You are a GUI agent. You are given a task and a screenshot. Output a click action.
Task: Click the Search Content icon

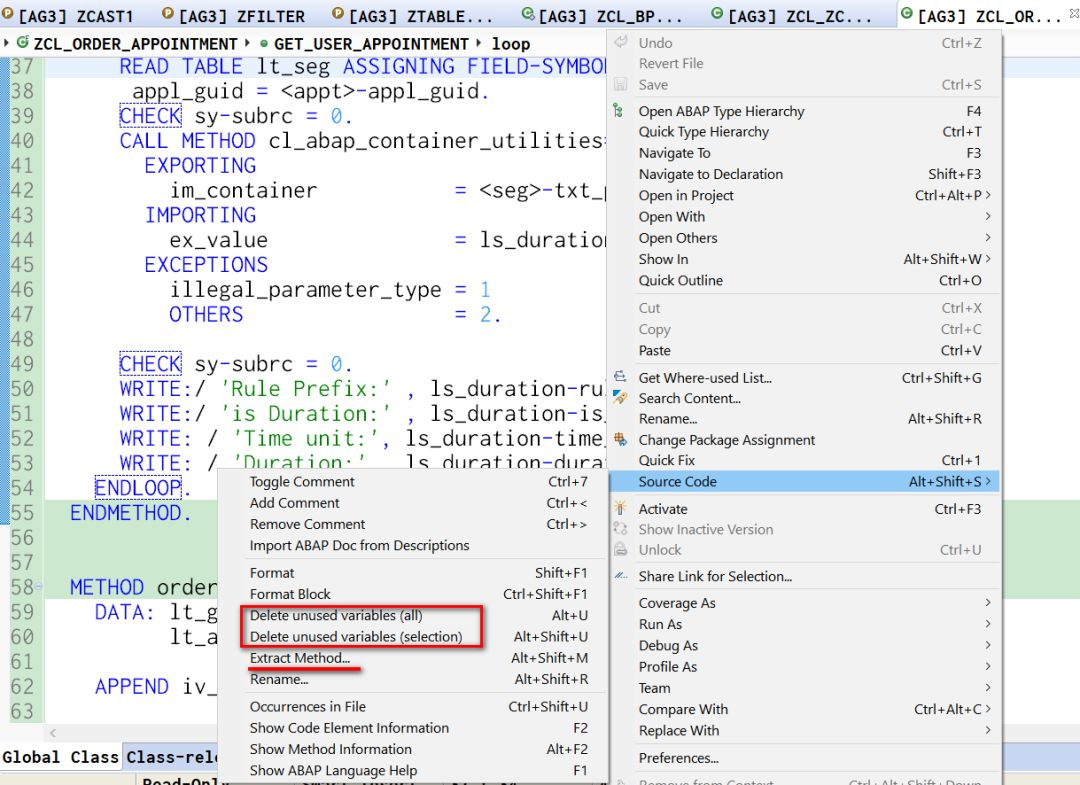pyautogui.click(x=620, y=398)
